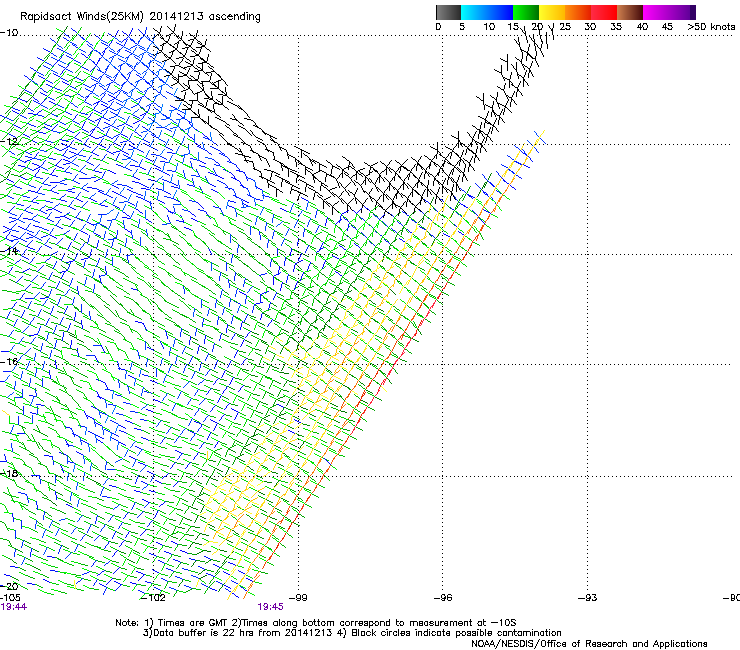Click the yellow 20–25 knots color bar segment
Viewport: 740px width, 650px height.
click(552, 12)
